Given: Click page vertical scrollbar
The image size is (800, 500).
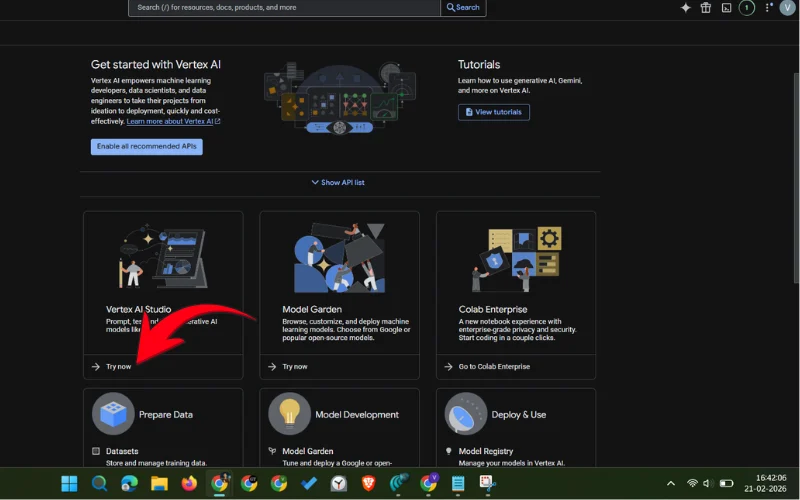Looking at the screenshot, I should click(796, 179).
